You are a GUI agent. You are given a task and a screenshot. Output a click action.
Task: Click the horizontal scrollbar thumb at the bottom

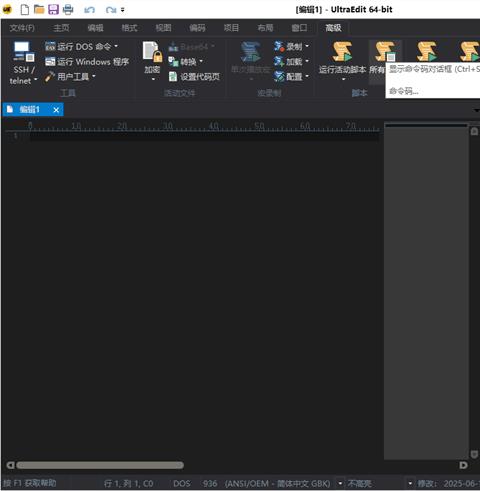click(x=100, y=465)
